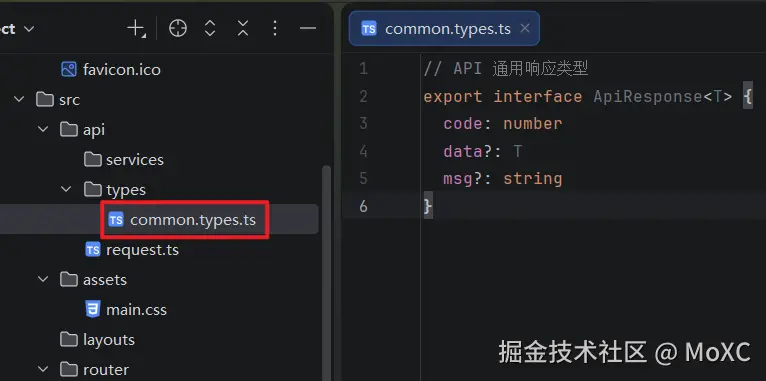The width and height of the screenshot is (766, 381).
Task: Click the closing brace on line 6
Action: coord(428,207)
